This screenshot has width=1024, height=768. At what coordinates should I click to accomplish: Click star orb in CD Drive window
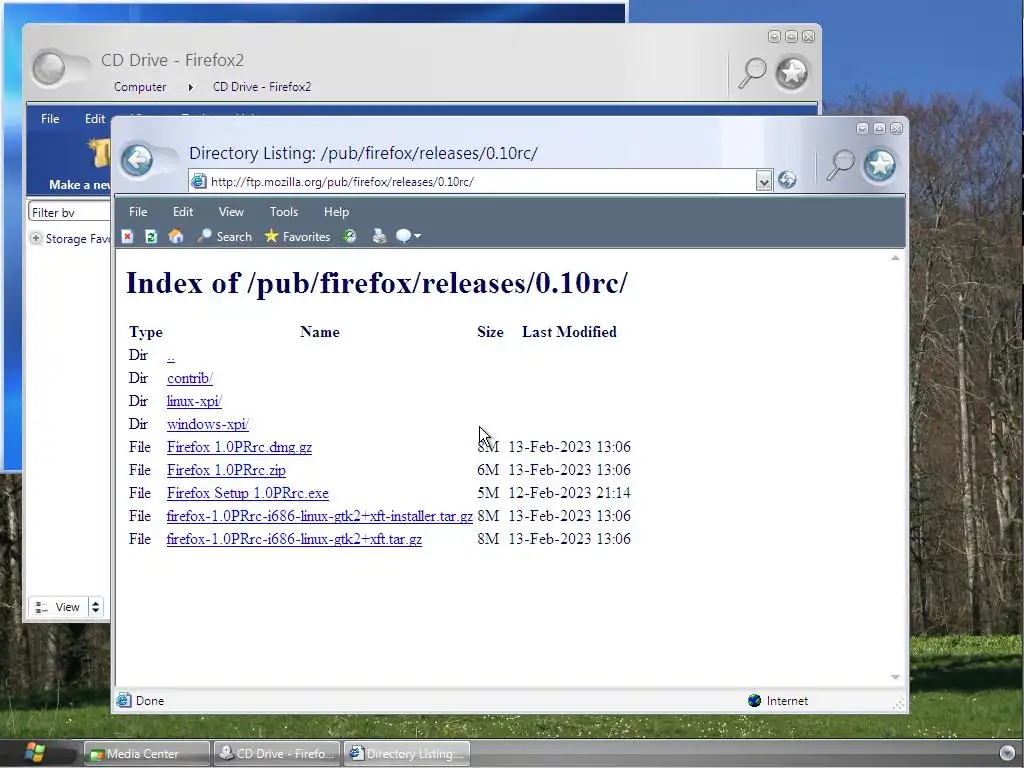[792, 72]
